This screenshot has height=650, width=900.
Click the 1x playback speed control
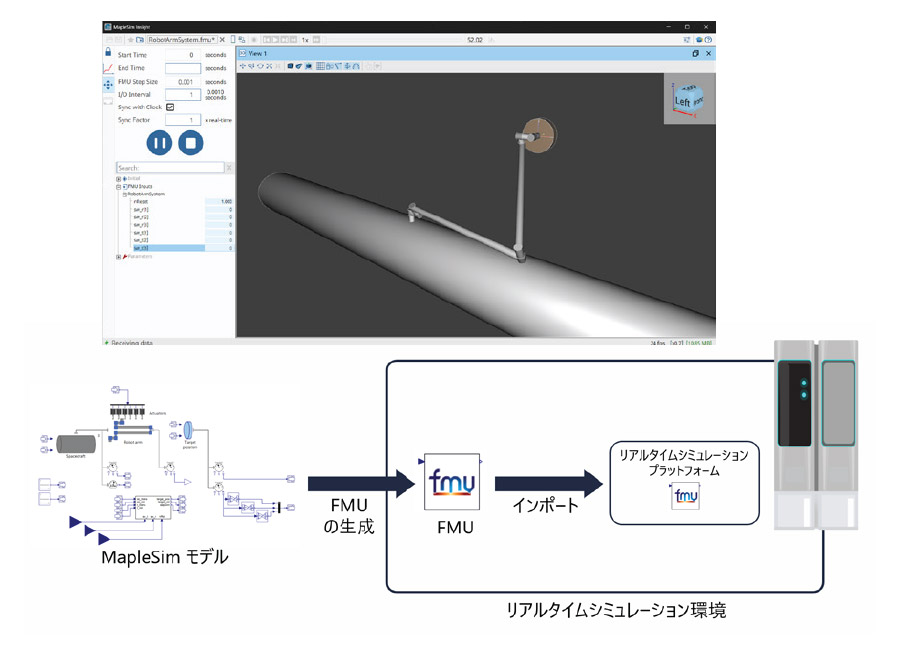[305, 40]
